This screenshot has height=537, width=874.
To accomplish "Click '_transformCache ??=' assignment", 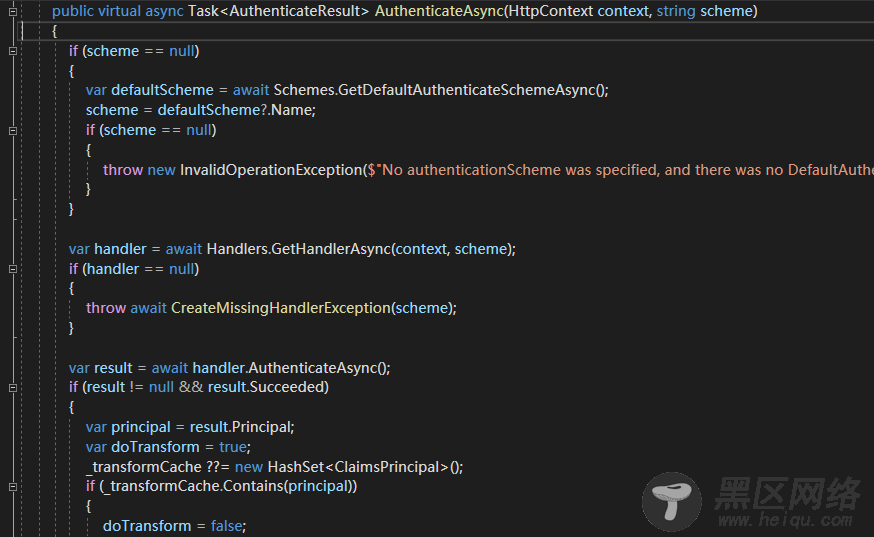I will (x=158, y=467).
